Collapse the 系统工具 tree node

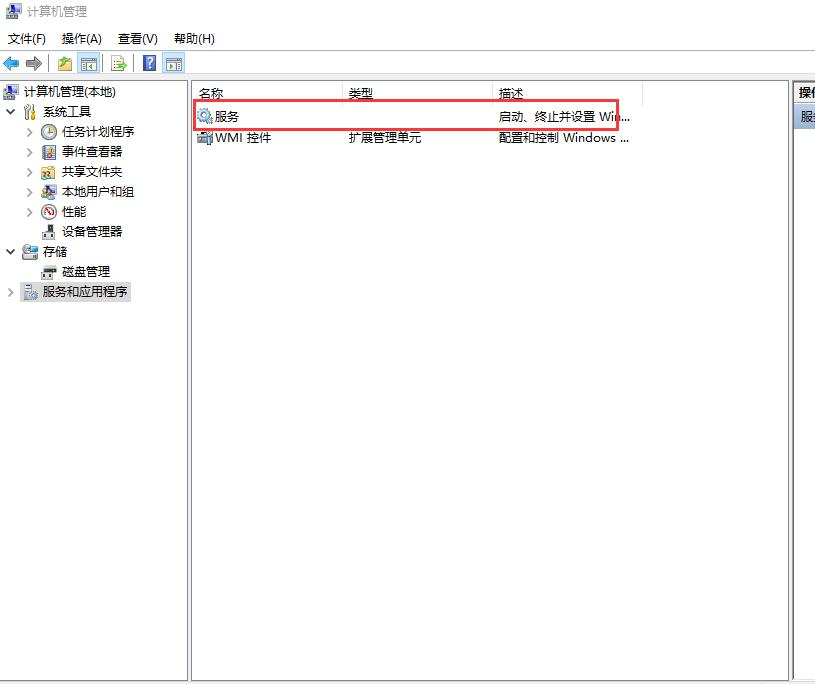point(10,111)
